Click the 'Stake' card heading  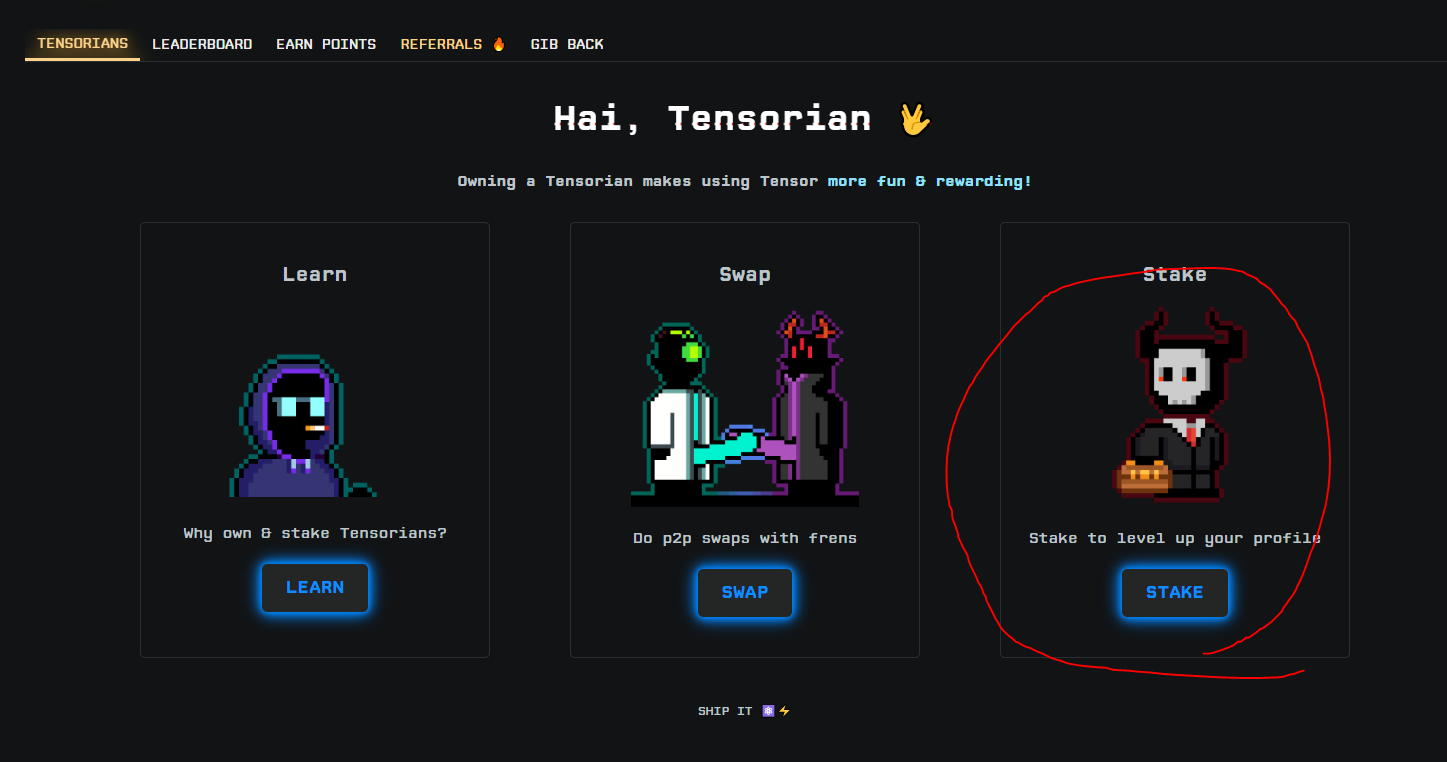coord(1175,274)
